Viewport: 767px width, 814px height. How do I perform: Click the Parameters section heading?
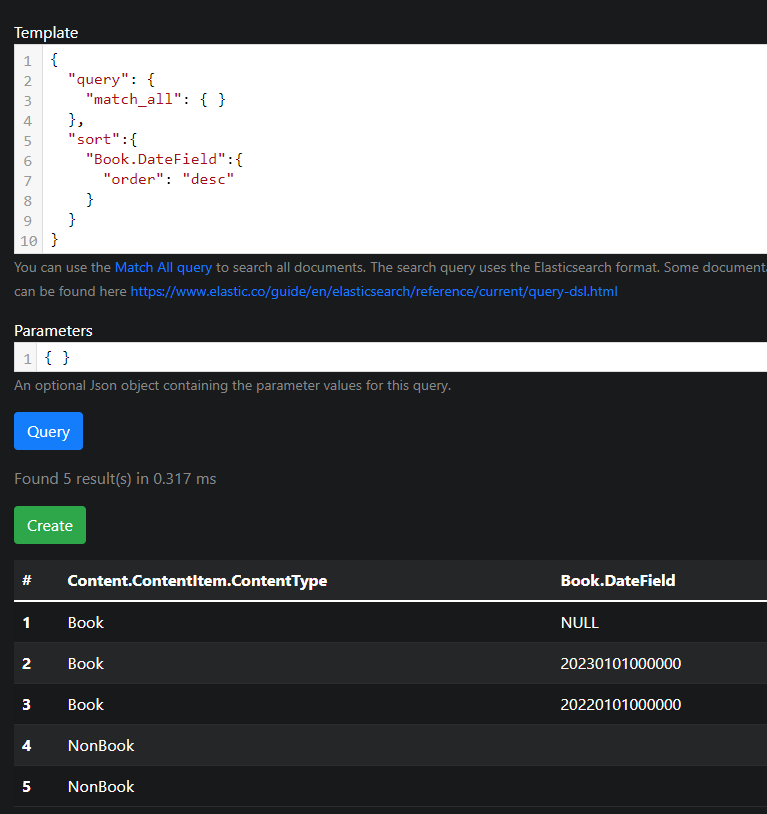(x=53, y=330)
